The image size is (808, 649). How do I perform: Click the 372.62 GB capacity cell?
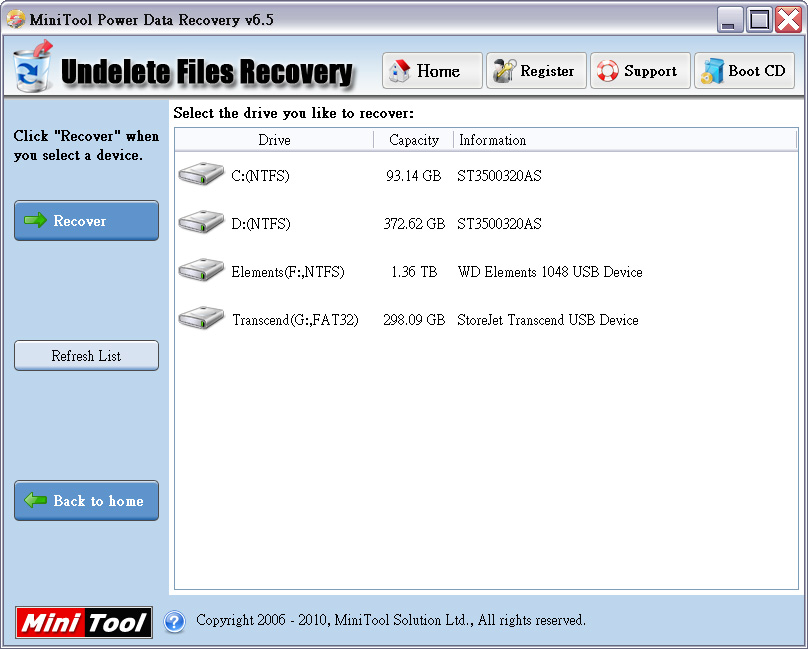(x=414, y=224)
